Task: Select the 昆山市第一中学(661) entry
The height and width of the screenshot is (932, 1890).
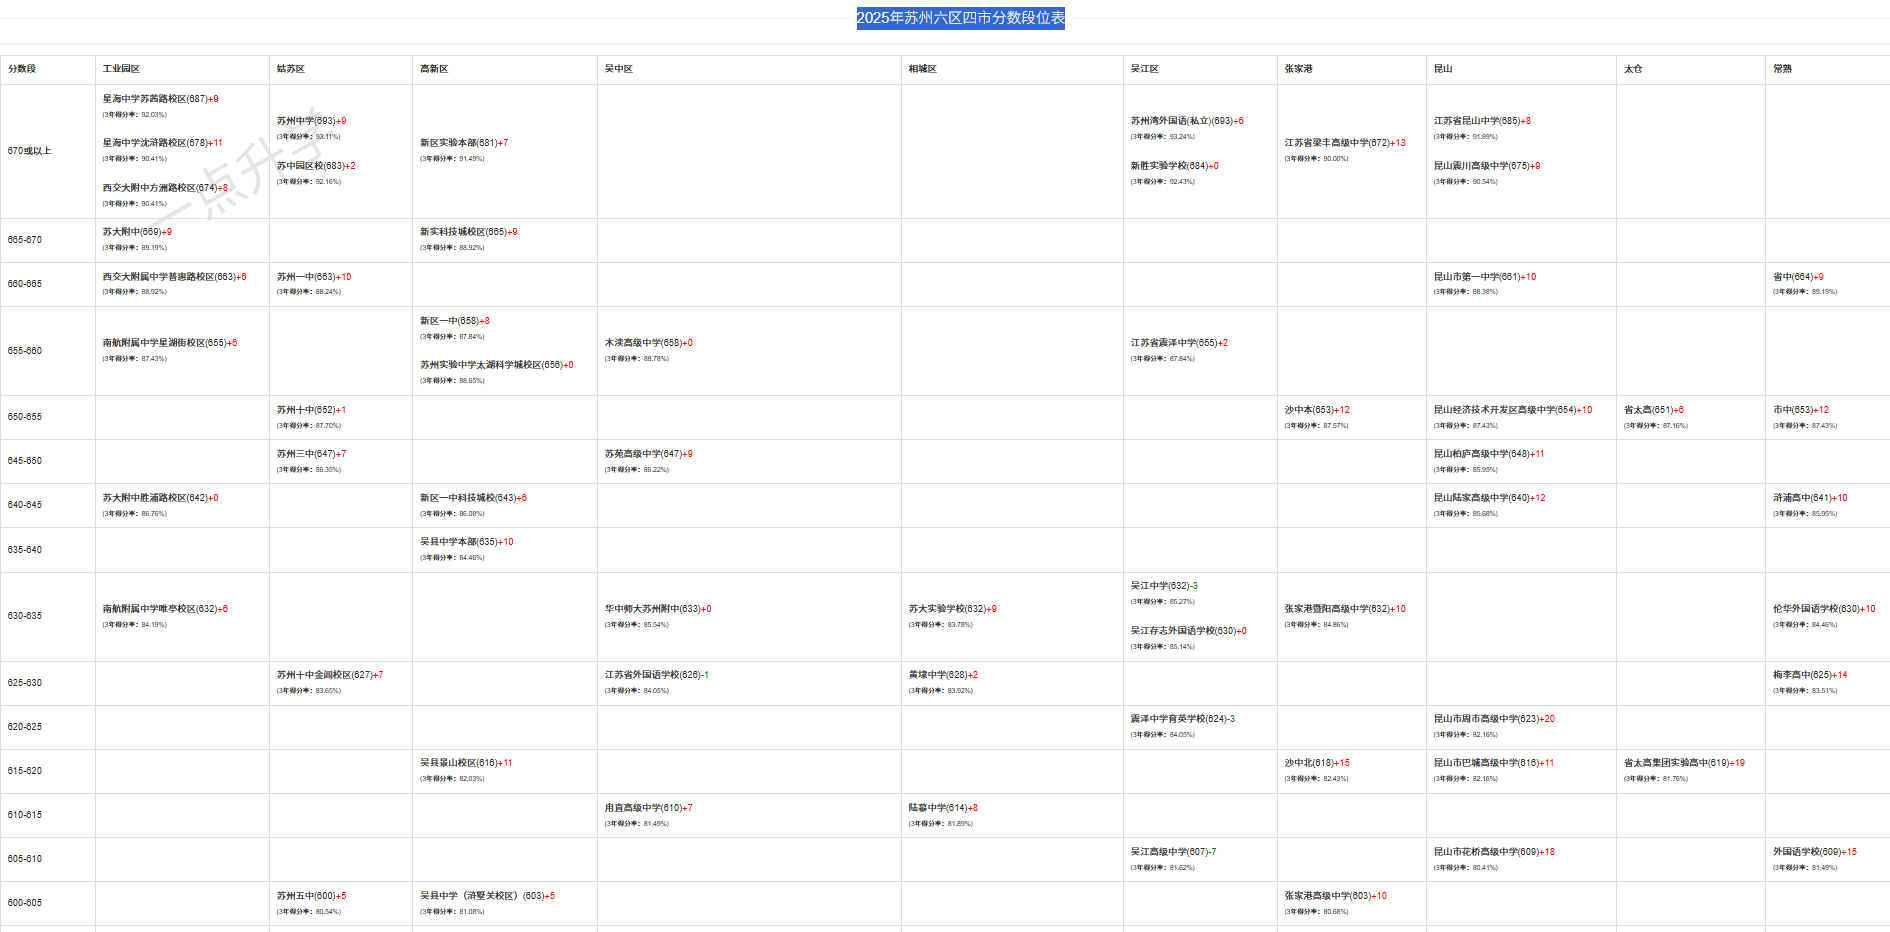Action: coord(1484,277)
